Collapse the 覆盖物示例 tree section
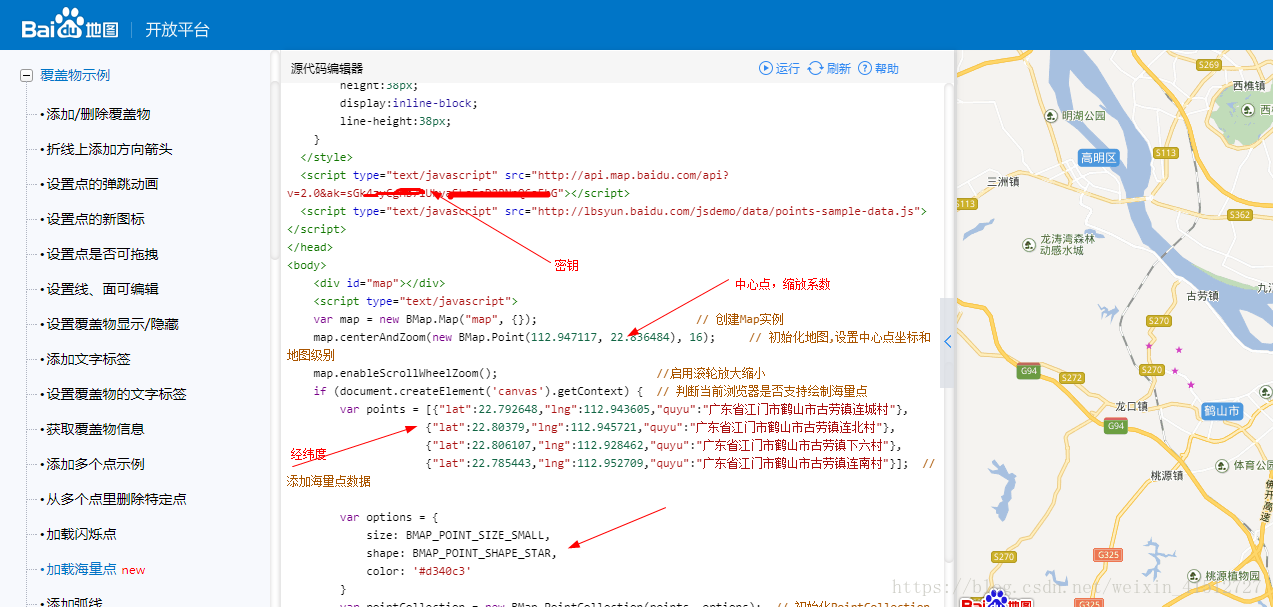This screenshot has width=1273, height=607. pyautogui.click(x=27, y=75)
